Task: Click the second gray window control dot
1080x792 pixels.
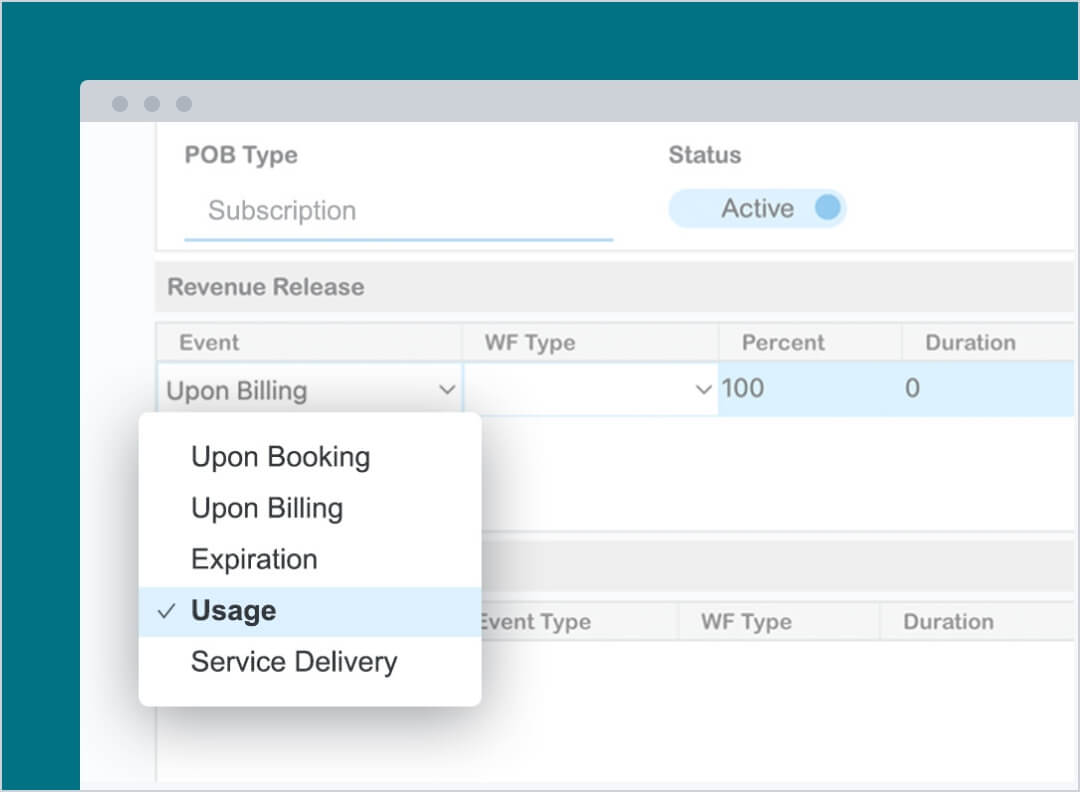Action: pos(152,104)
